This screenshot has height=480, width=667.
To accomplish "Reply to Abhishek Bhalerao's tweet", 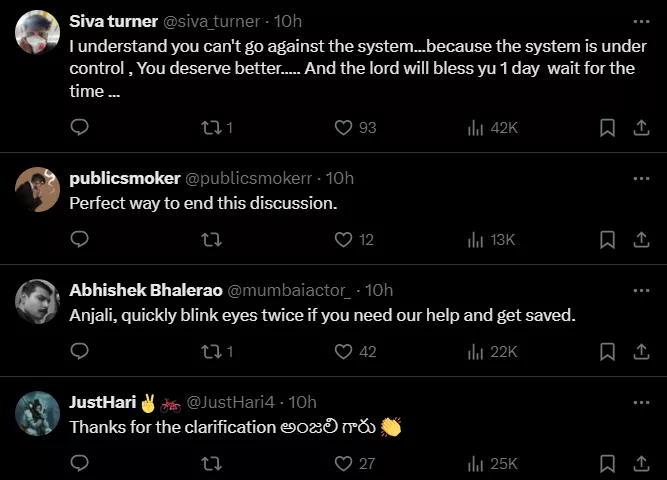I will tap(80, 352).
